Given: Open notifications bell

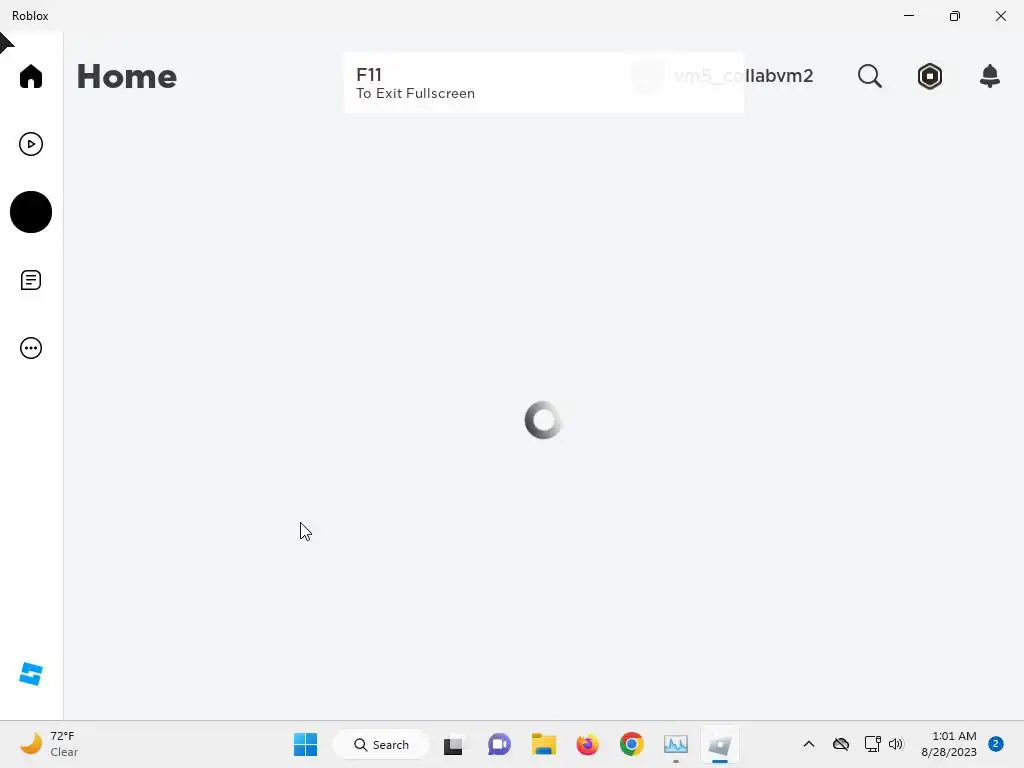Looking at the screenshot, I should coord(990,76).
